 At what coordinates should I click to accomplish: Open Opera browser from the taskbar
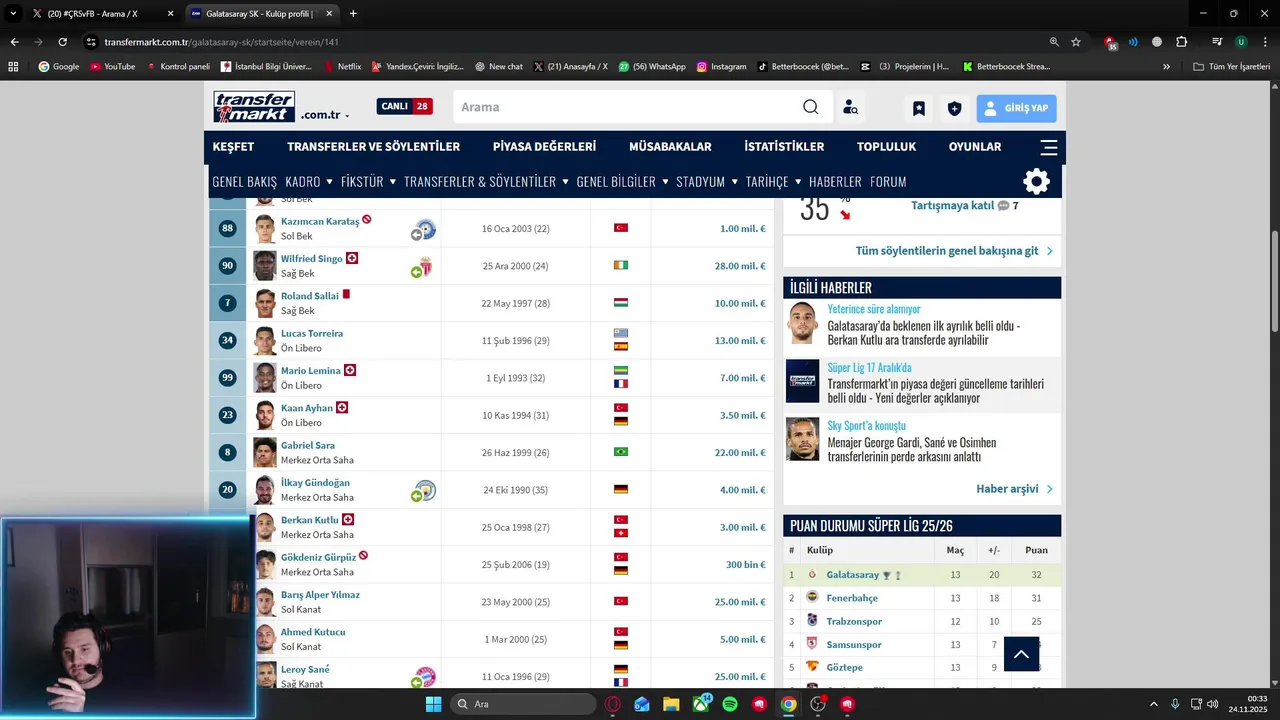[612, 704]
